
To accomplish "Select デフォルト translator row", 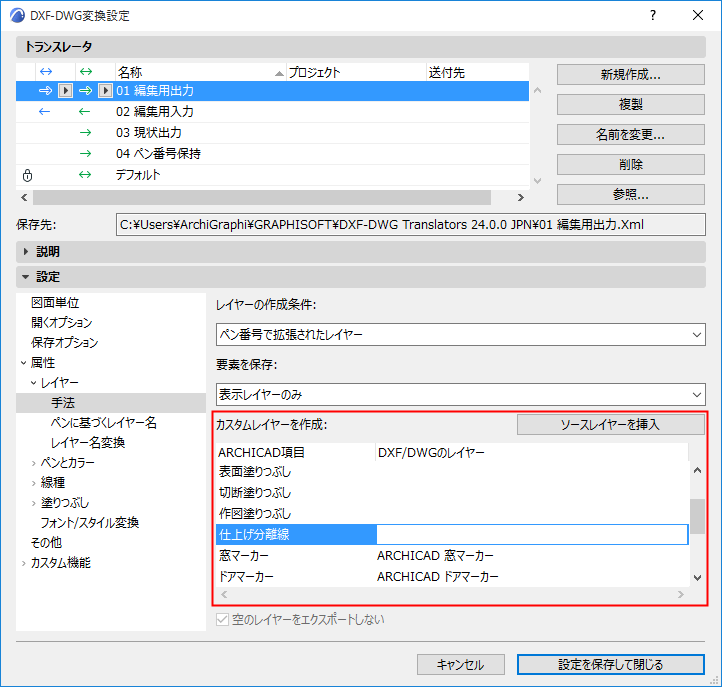I will [272, 175].
